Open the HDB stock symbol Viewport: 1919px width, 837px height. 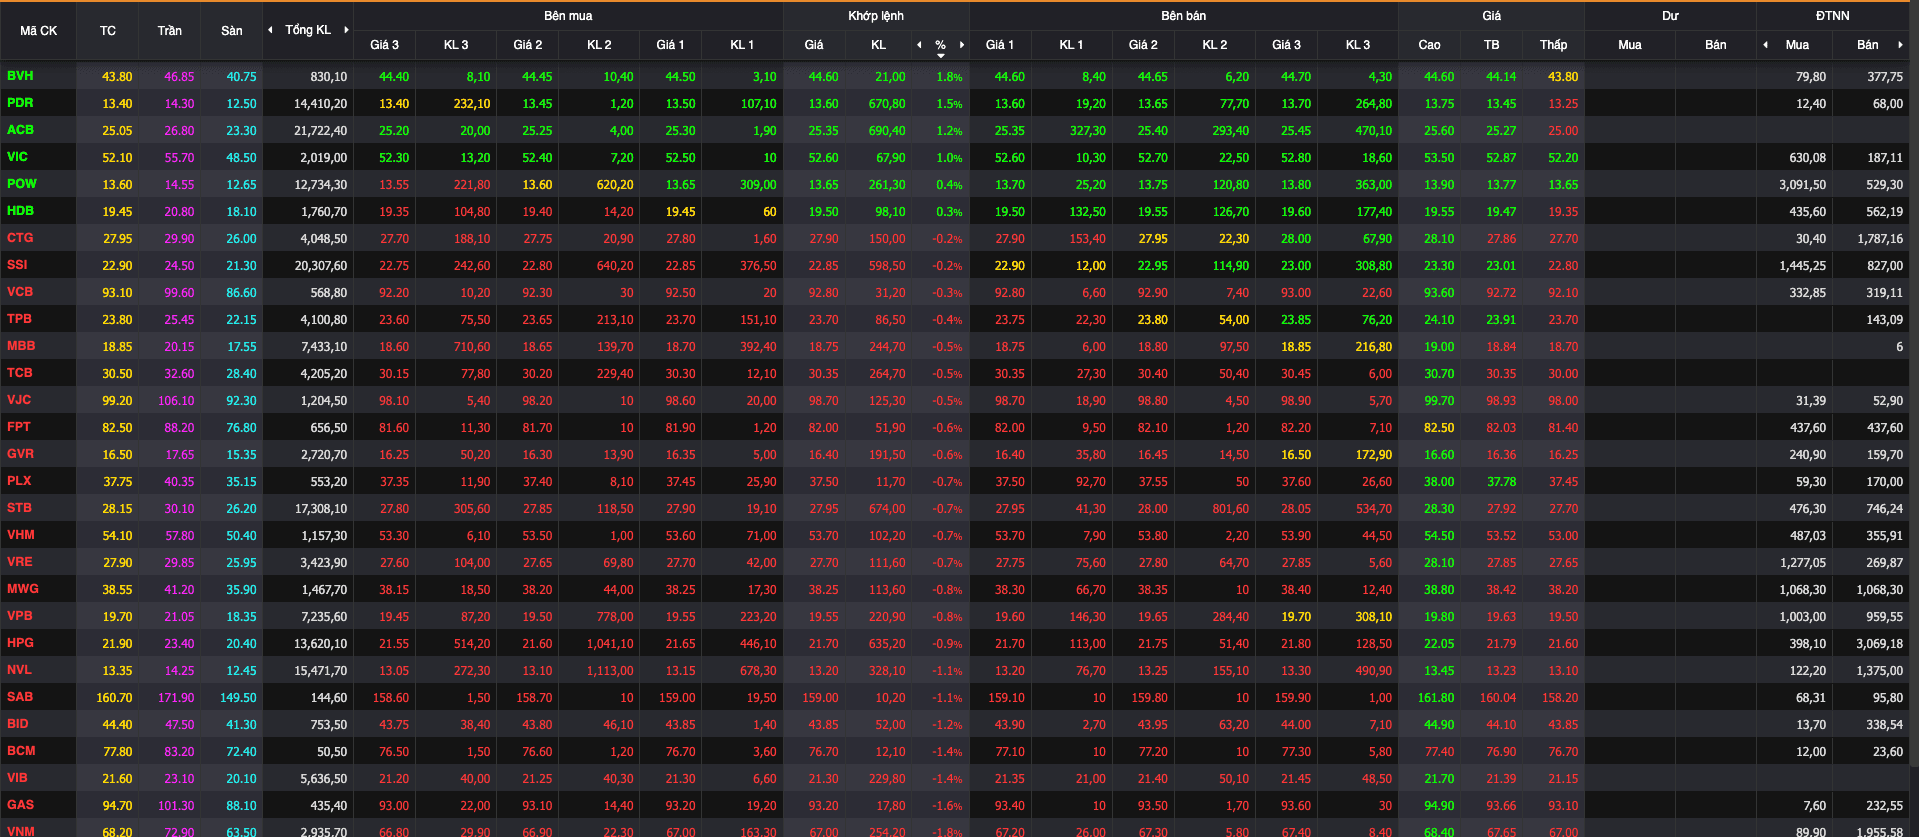[20, 211]
